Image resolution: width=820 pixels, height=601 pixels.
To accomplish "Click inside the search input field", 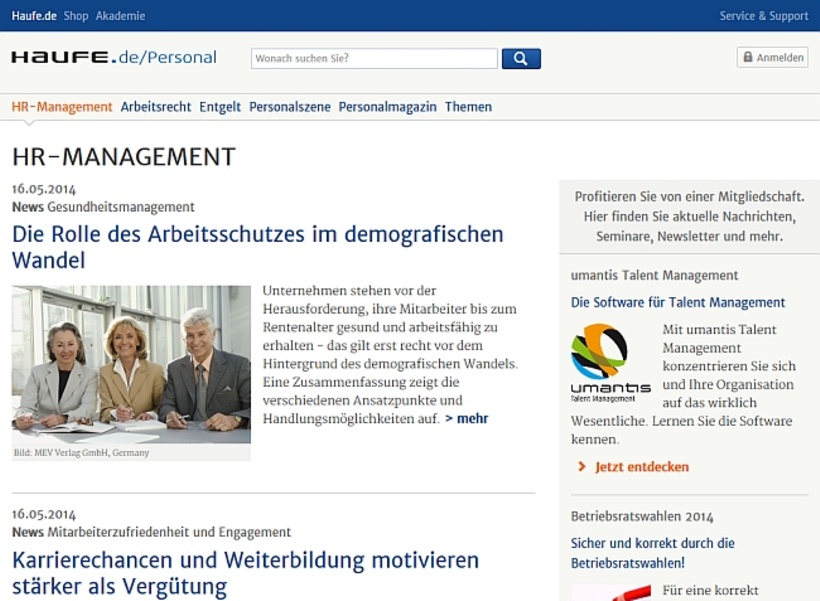I will [x=373, y=57].
